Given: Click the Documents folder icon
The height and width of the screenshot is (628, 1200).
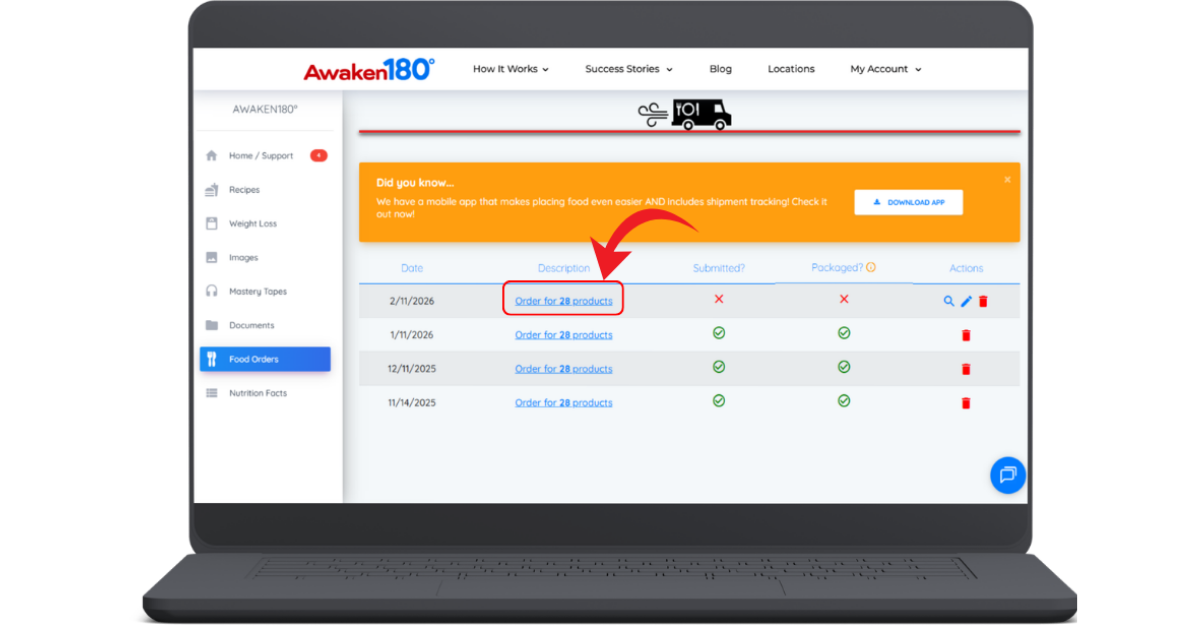Looking at the screenshot, I should [211, 326].
